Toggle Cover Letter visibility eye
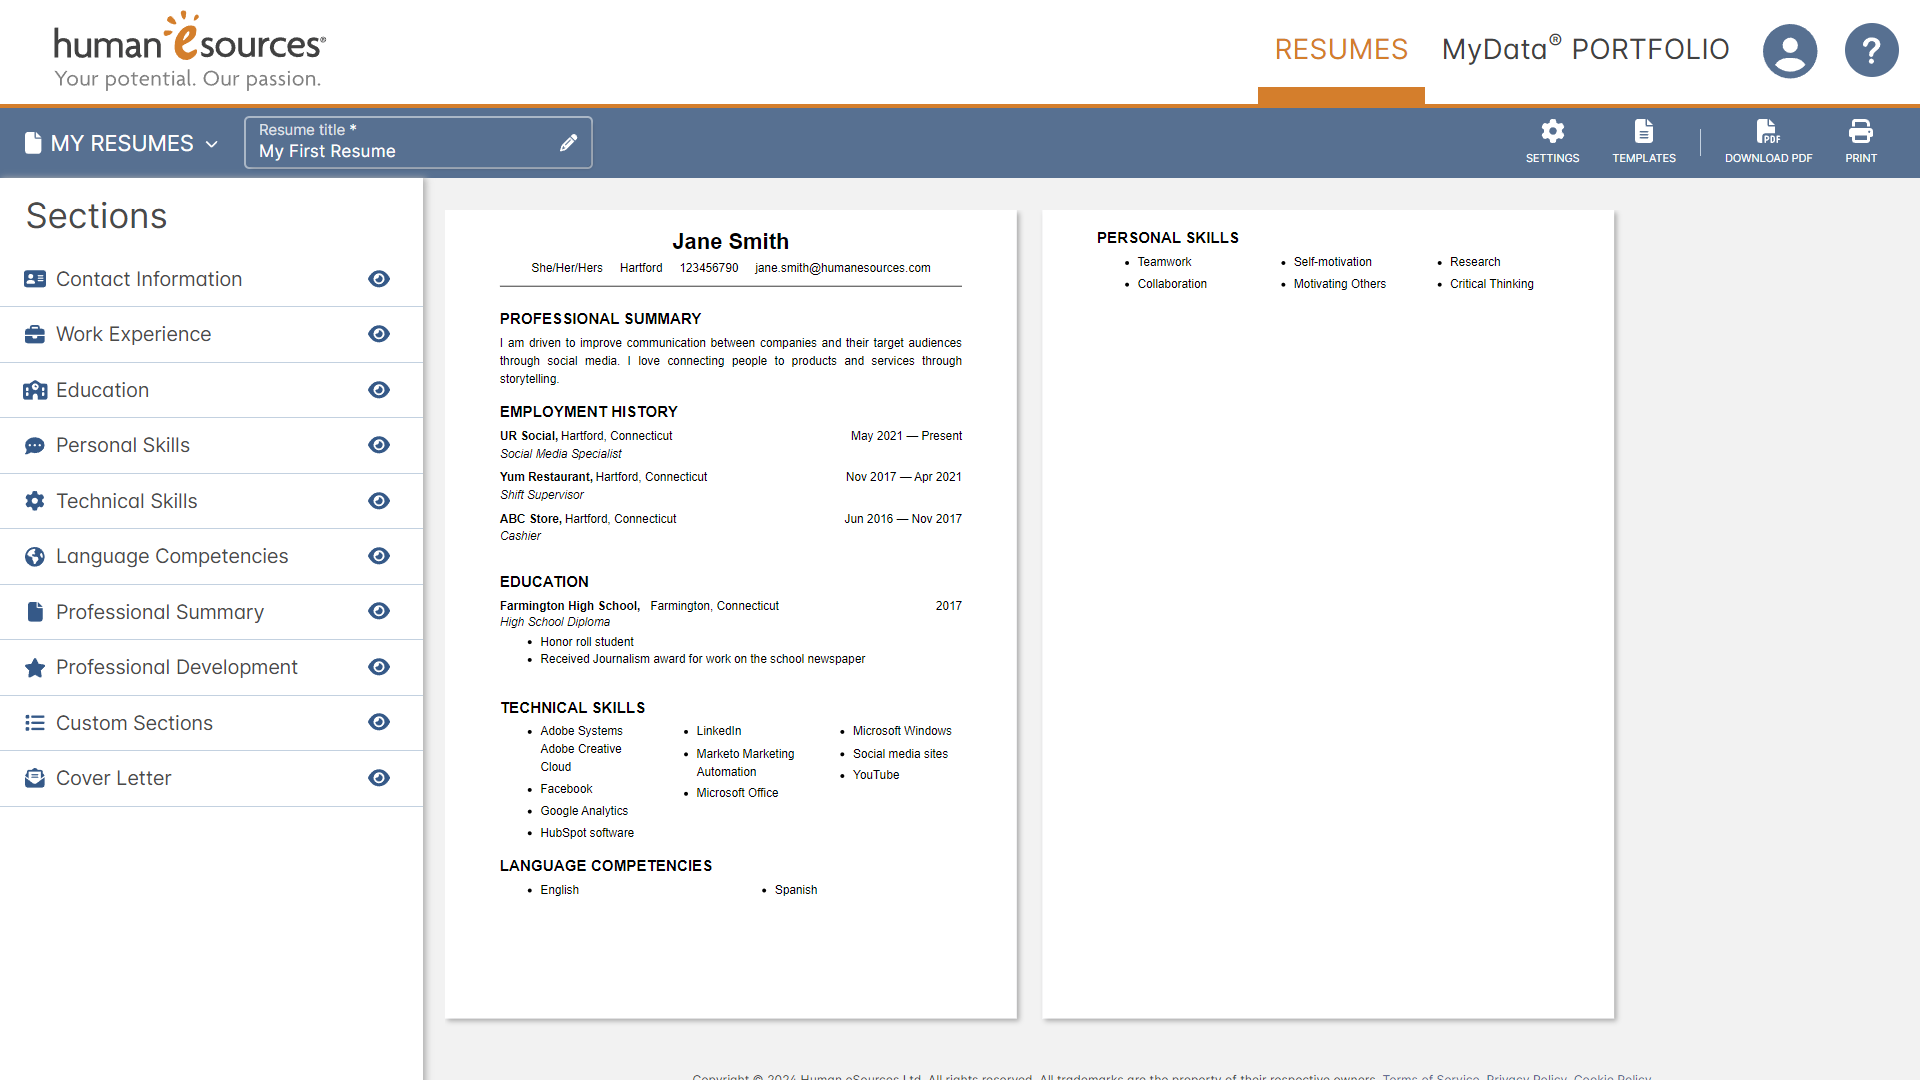1920x1080 pixels. pyautogui.click(x=379, y=778)
